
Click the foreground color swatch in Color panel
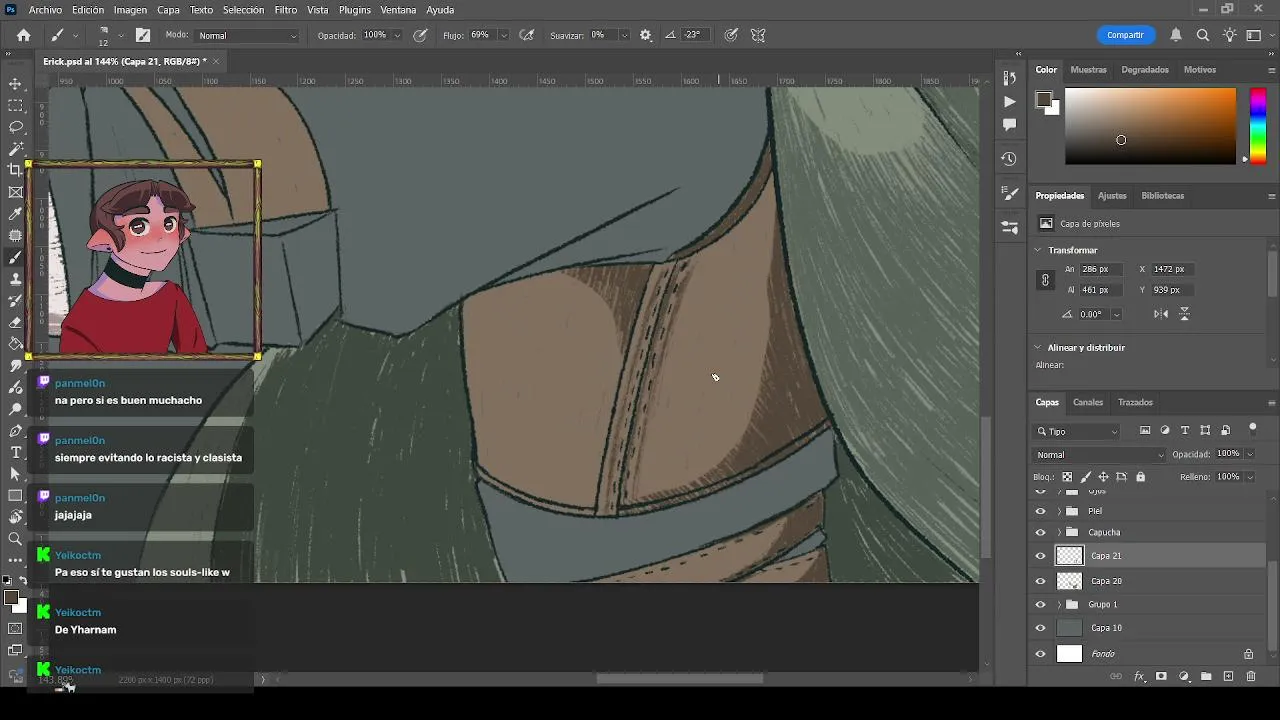point(1043,99)
